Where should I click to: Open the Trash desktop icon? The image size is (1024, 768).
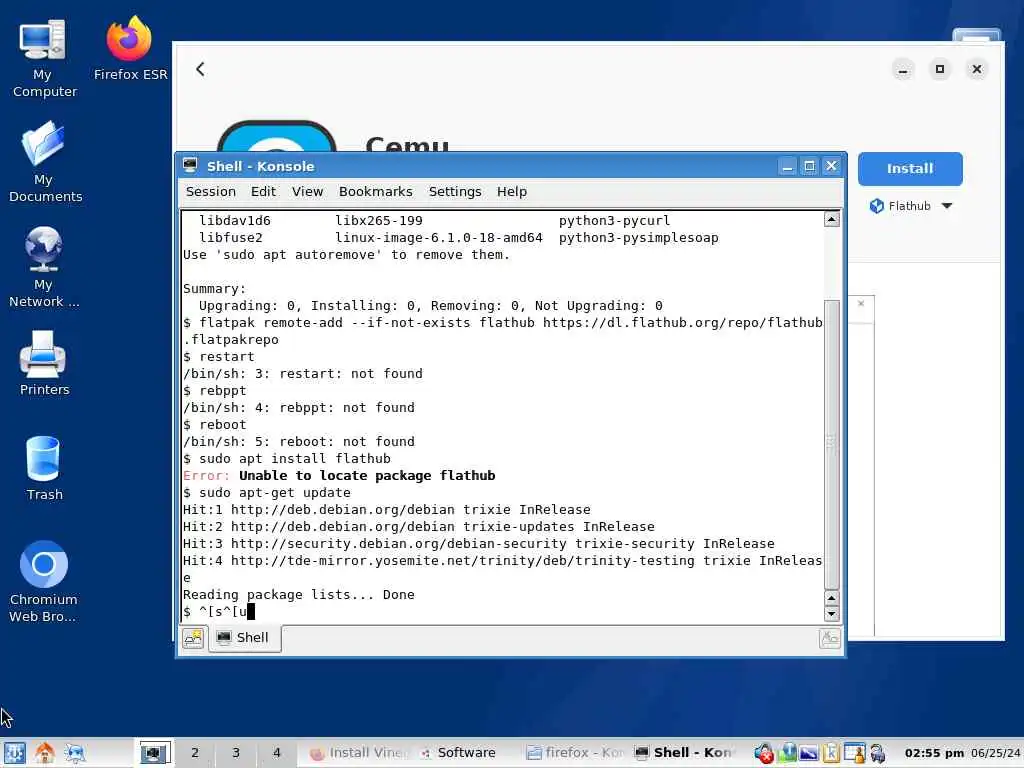44,468
